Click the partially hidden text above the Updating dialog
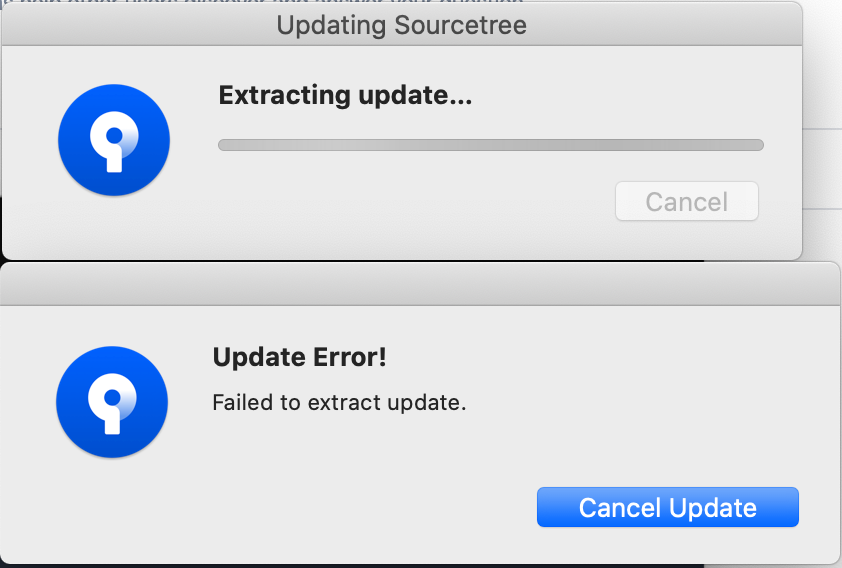This screenshot has width=842, height=568. 263,2
